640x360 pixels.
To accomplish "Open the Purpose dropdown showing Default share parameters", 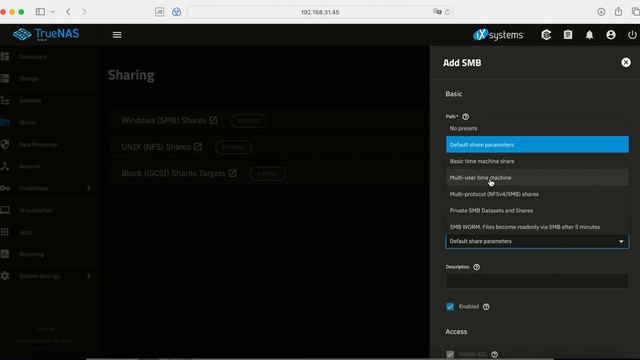I will click(x=537, y=241).
